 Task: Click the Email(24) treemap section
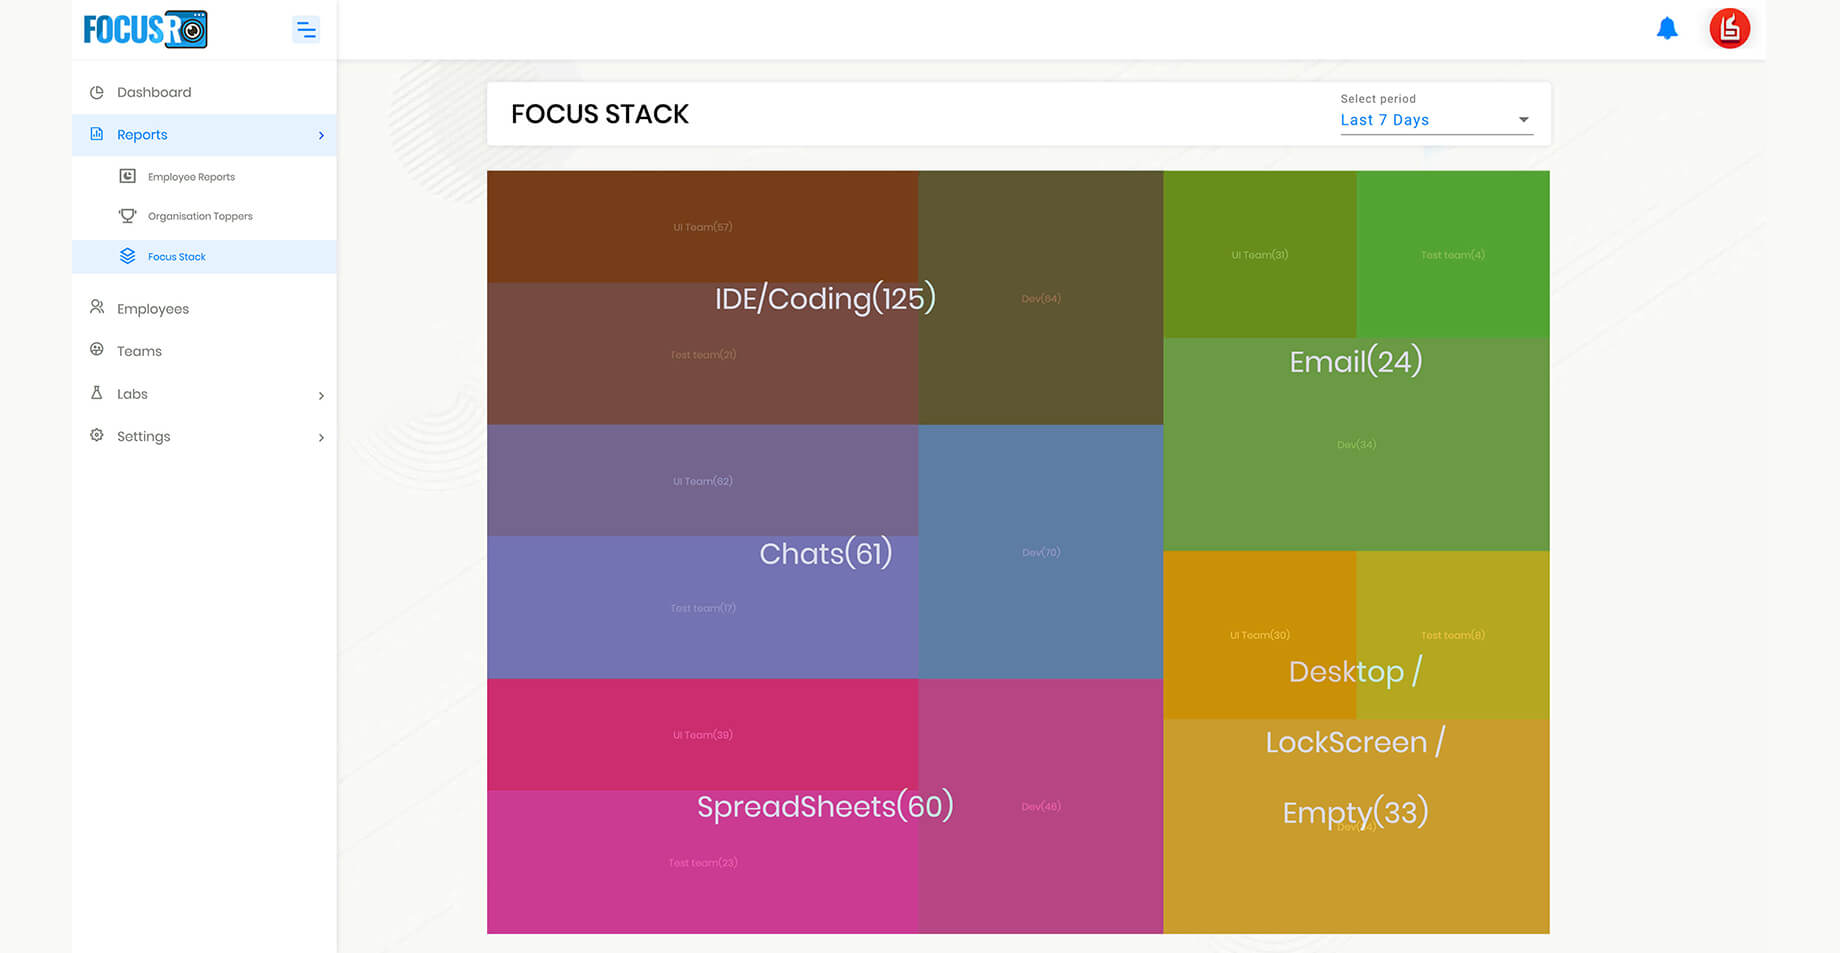[1355, 361]
